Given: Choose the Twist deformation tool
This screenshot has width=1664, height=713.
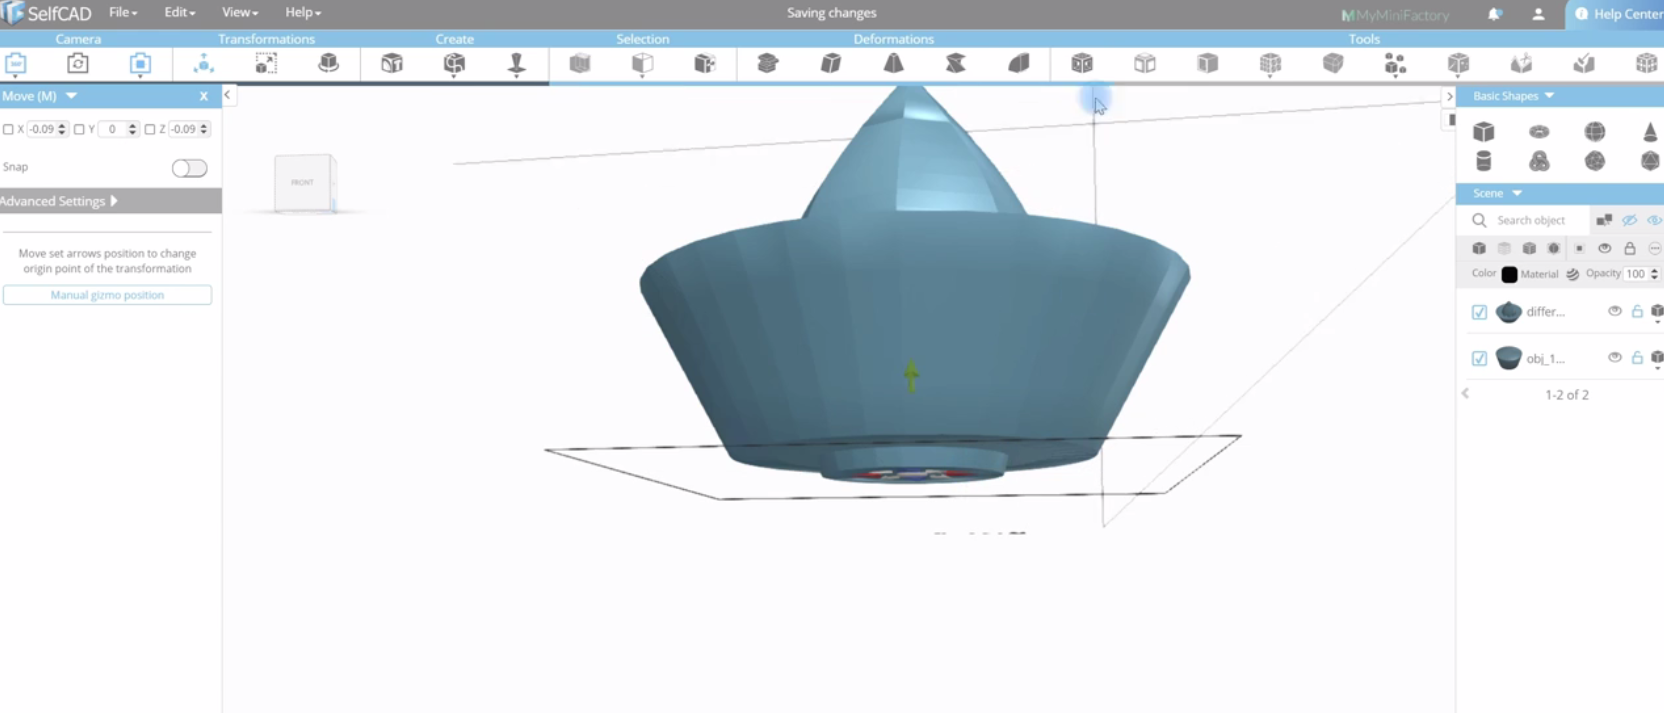Looking at the screenshot, I should [956, 64].
